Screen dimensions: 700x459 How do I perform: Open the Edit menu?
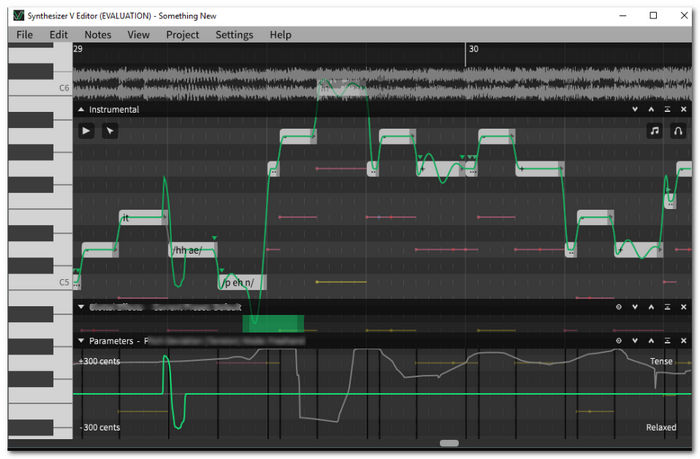click(x=58, y=34)
